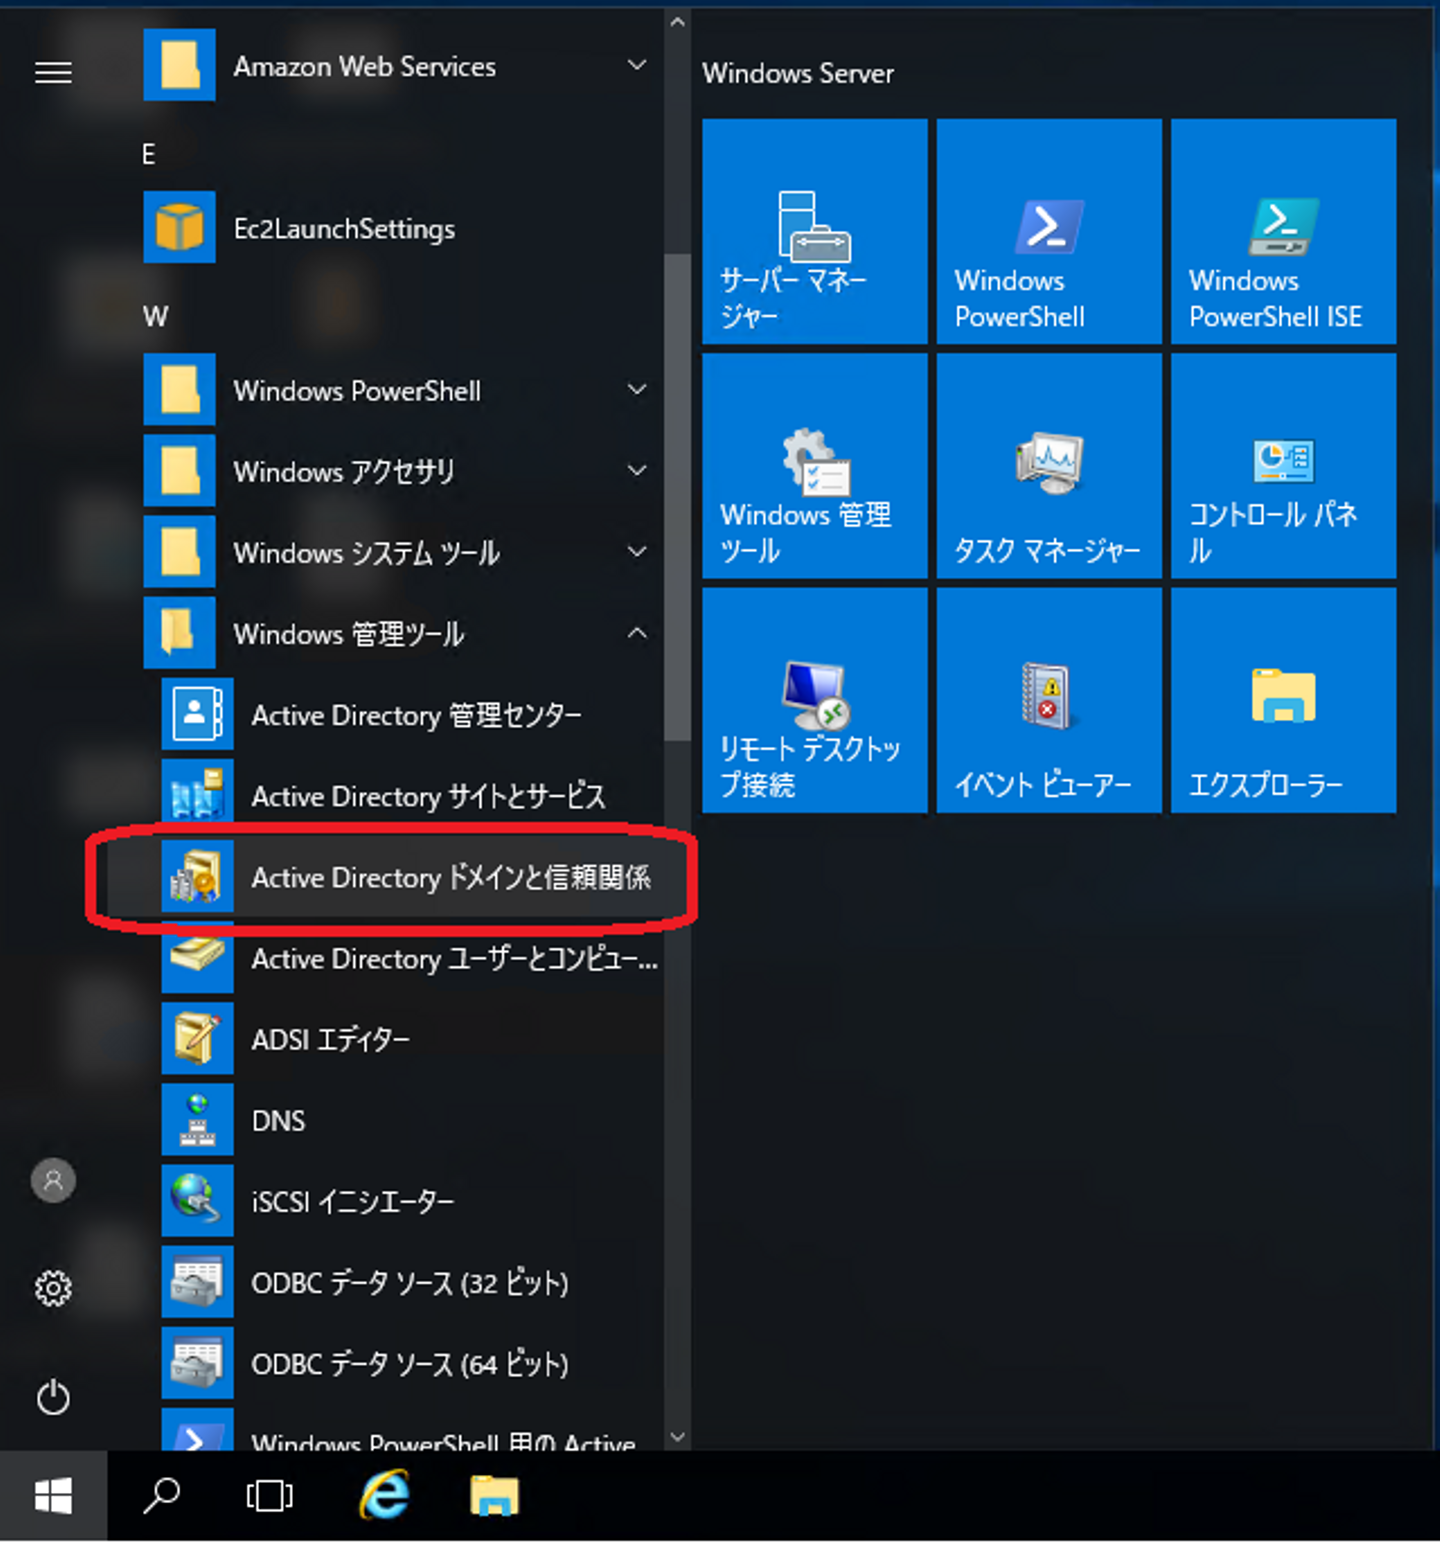The height and width of the screenshot is (1546, 1440).
Task: Open サーバー マネージャー tile
Action: [815, 231]
